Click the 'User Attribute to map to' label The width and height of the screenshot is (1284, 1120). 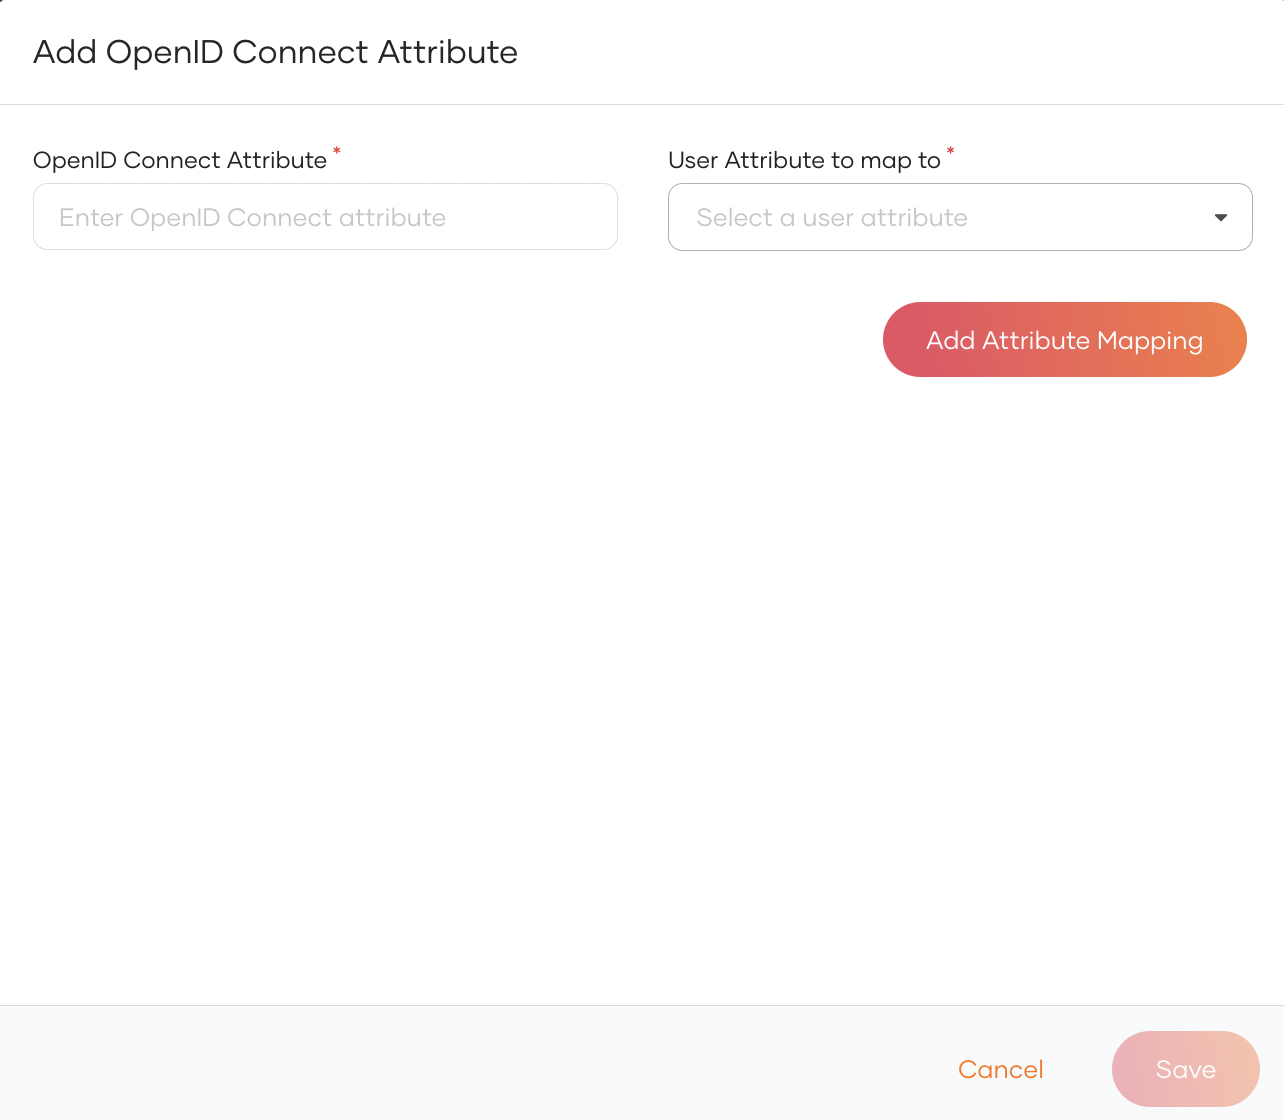[x=804, y=160]
